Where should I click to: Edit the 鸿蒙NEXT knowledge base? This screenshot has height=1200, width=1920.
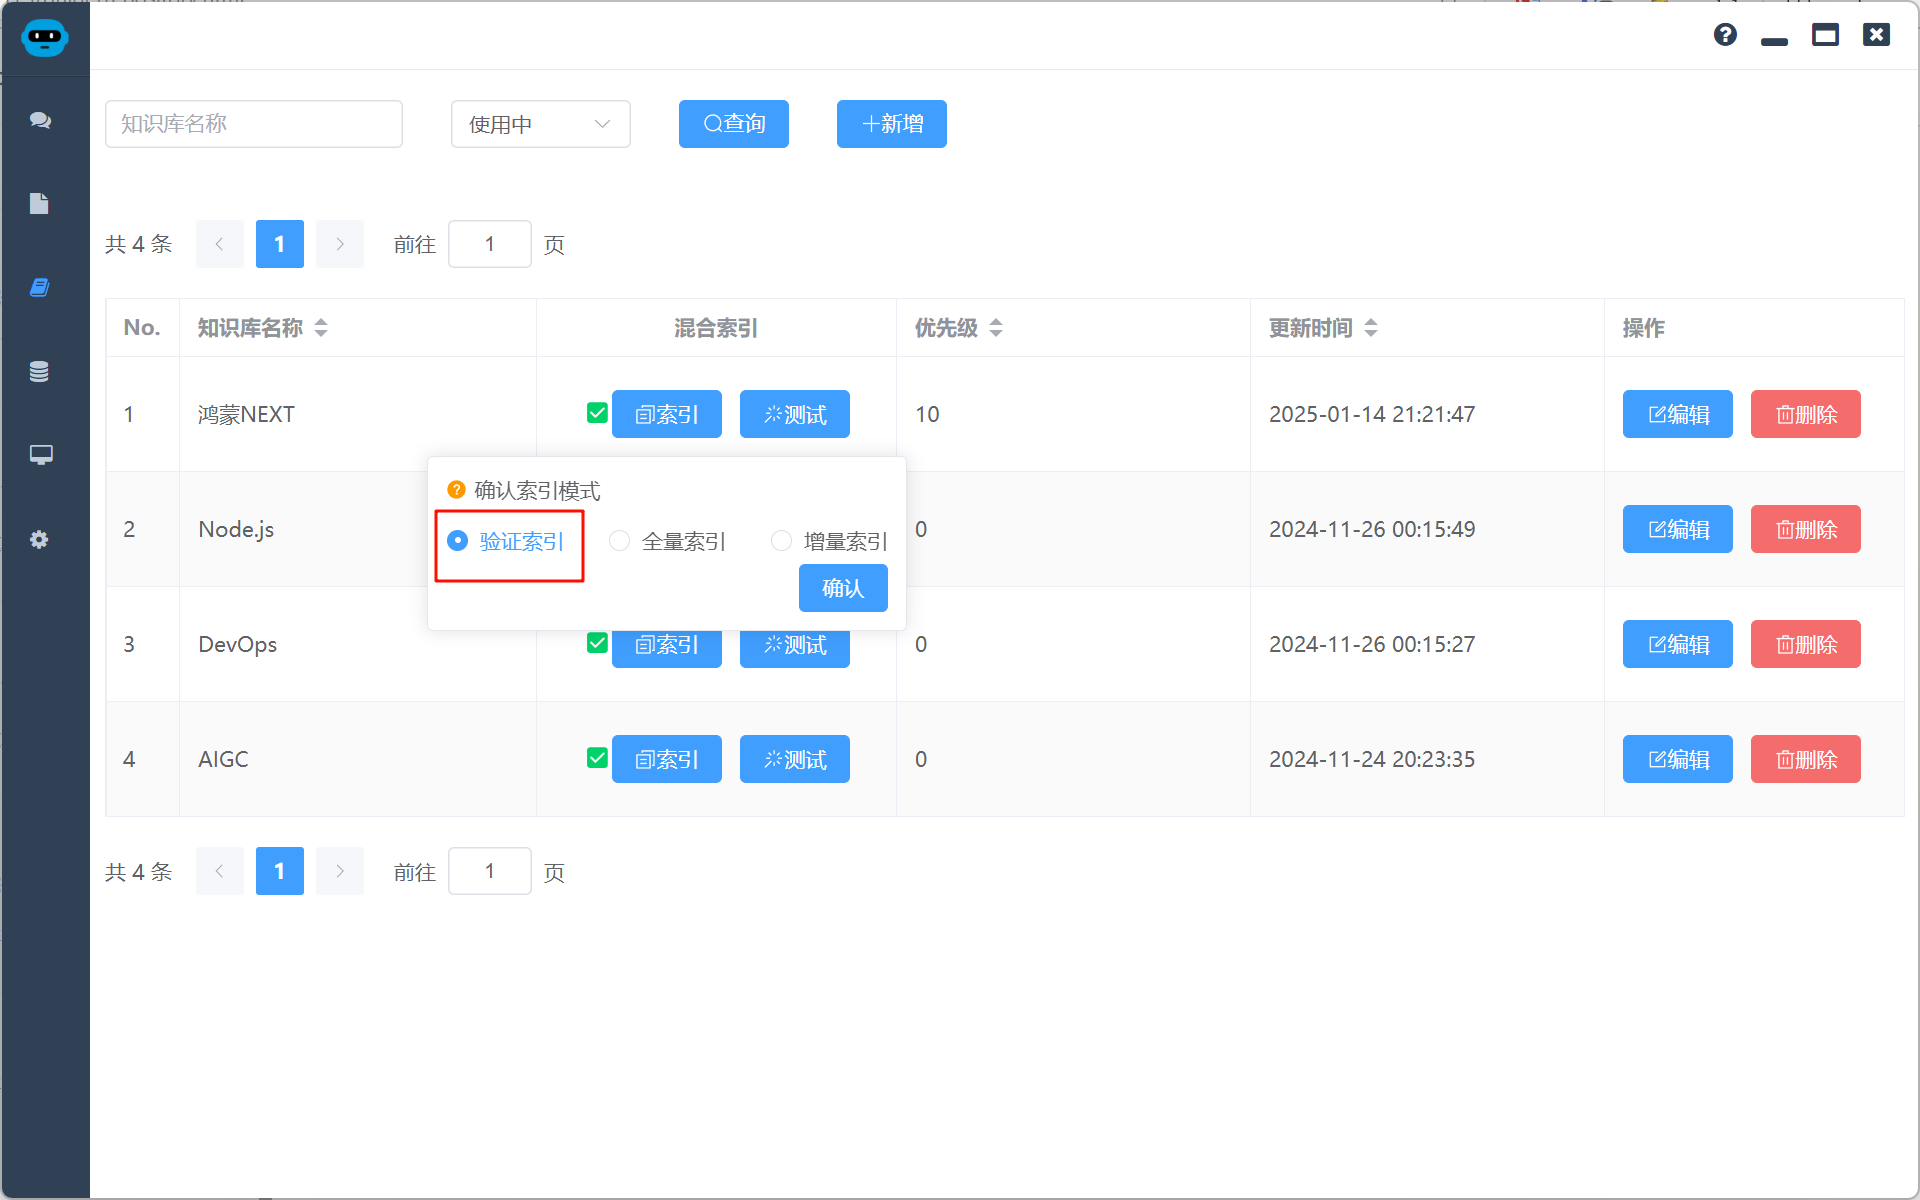[1678, 414]
